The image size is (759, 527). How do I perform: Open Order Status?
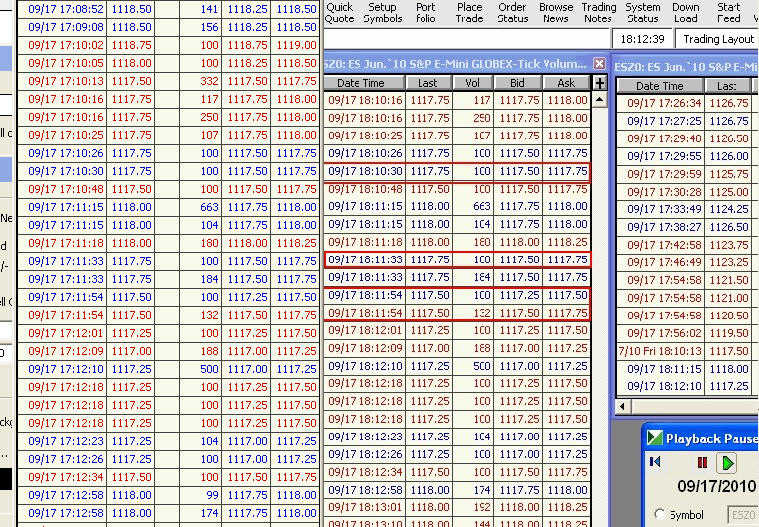pyautogui.click(x=512, y=12)
